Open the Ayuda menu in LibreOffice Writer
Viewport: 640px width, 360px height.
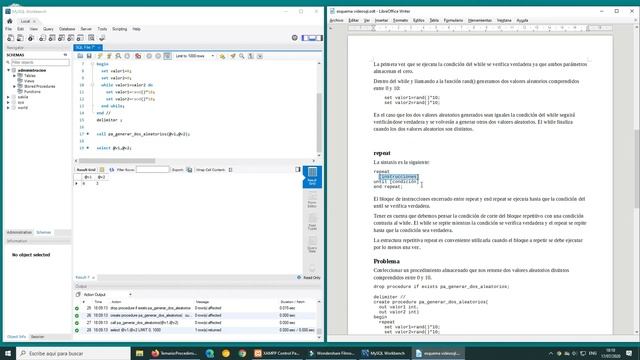point(522,20)
